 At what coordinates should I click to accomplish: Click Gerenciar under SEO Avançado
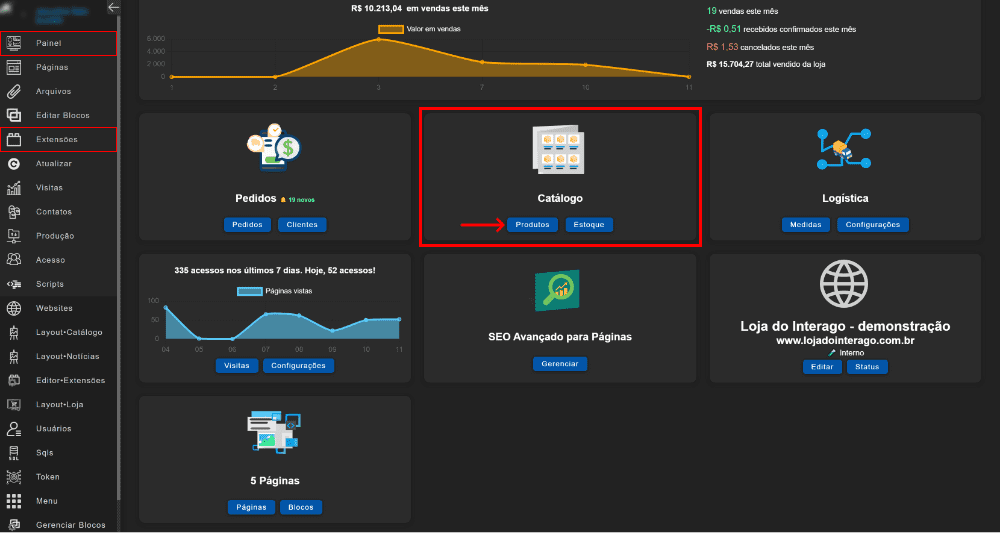559,364
